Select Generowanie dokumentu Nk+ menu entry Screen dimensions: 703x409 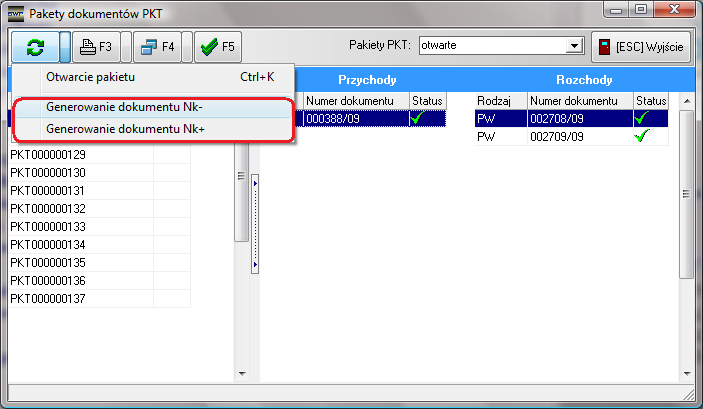[124, 127]
